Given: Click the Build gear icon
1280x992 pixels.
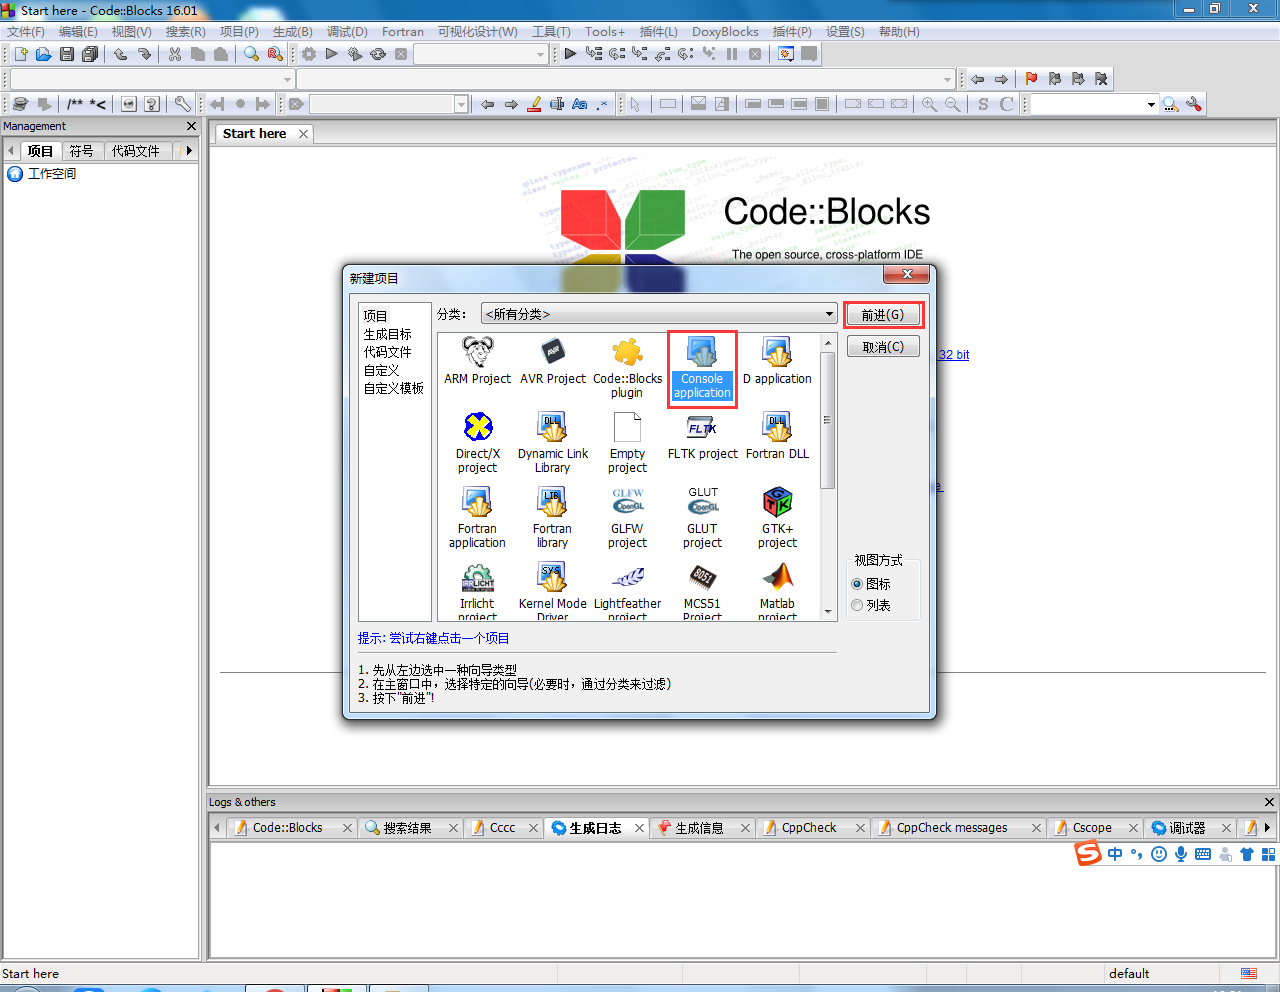Looking at the screenshot, I should pyautogui.click(x=309, y=54).
